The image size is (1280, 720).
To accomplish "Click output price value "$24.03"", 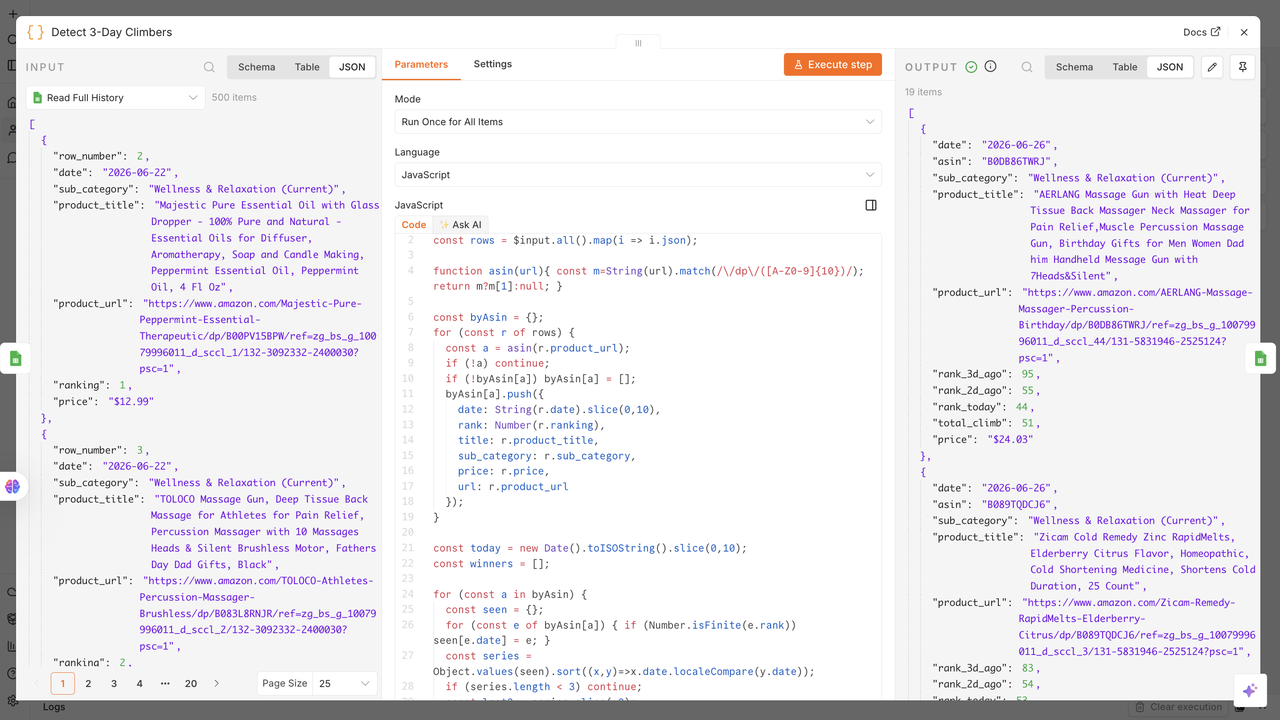I will [x=1010, y=439].
